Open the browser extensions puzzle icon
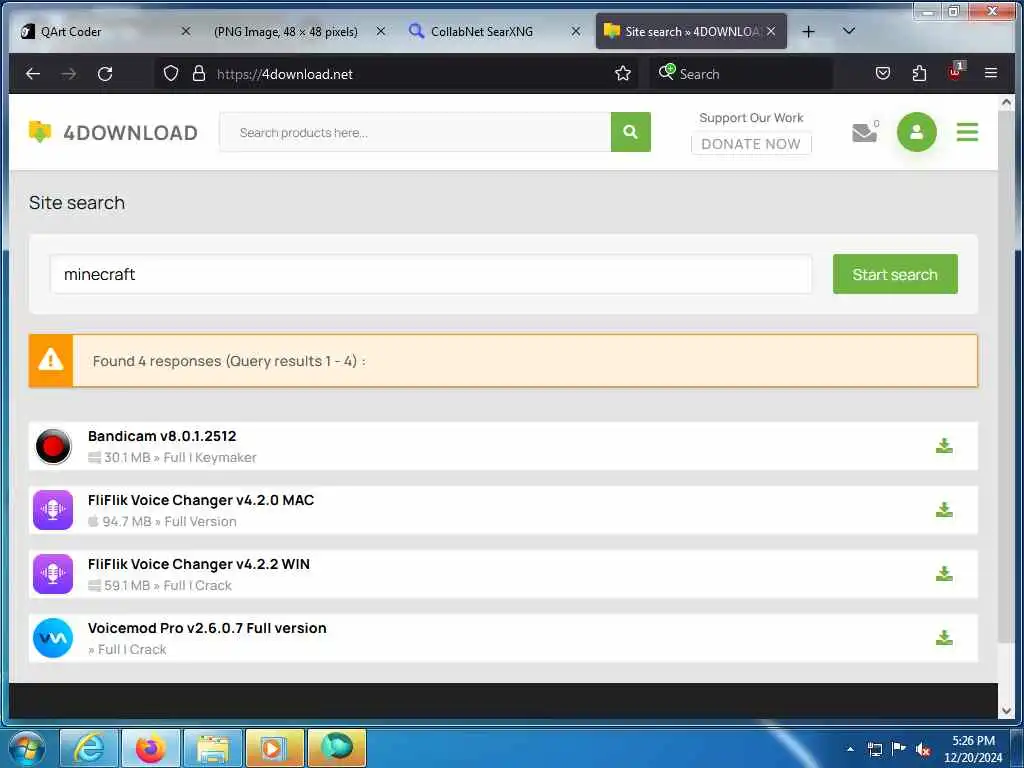This screenshot has width=1024, height=768. 919,74
